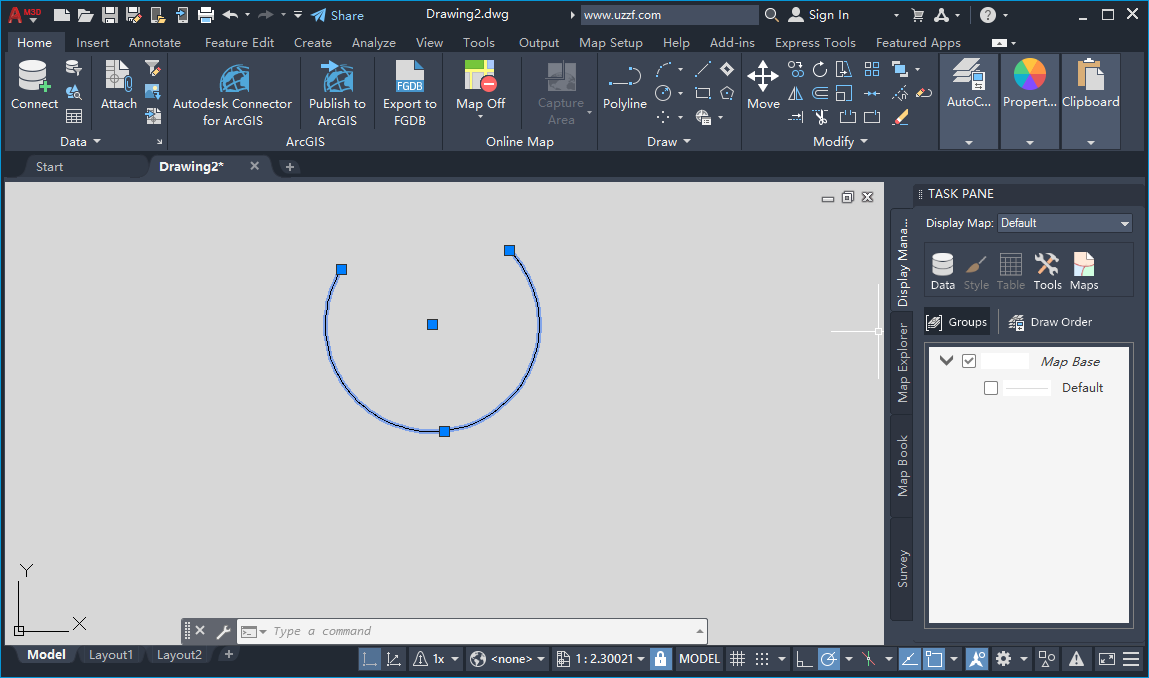Open the Display Map dropdown
This screenshot has height=678, width=1149.
[x=1064, y=222]
